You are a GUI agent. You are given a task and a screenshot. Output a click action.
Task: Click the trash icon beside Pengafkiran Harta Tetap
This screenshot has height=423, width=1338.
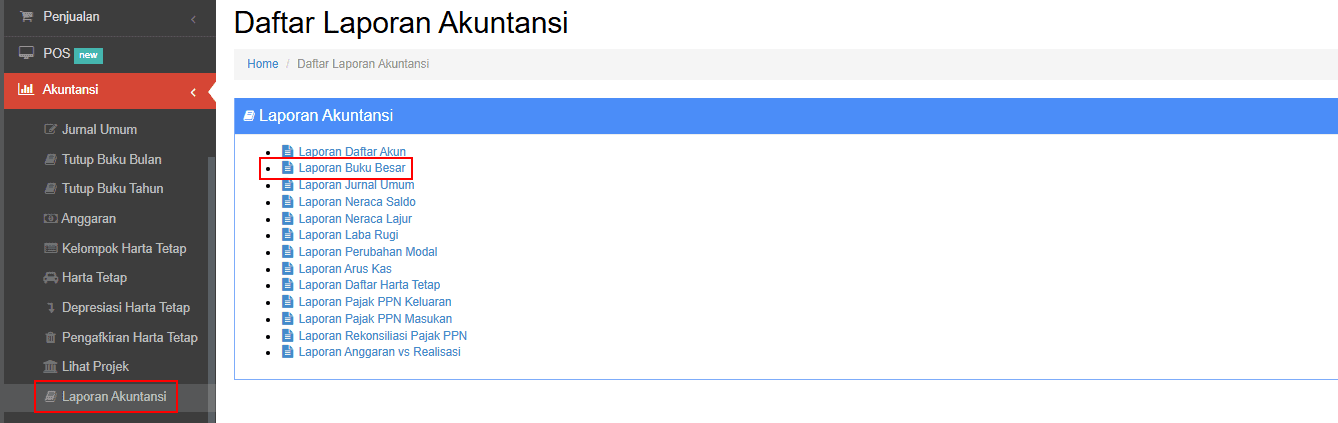tap(51, 338)
